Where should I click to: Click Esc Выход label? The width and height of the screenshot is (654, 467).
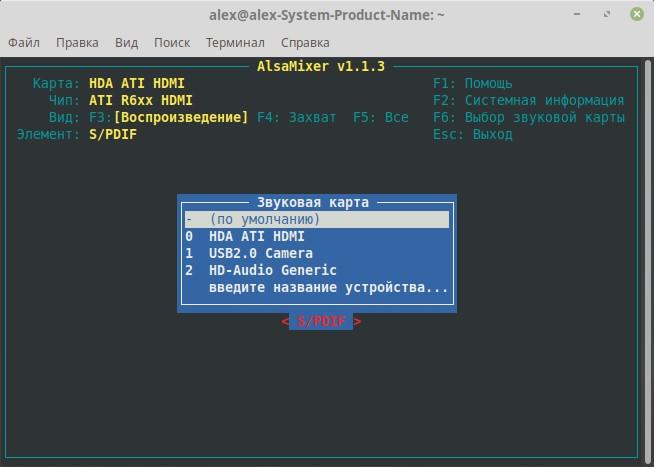473,134
